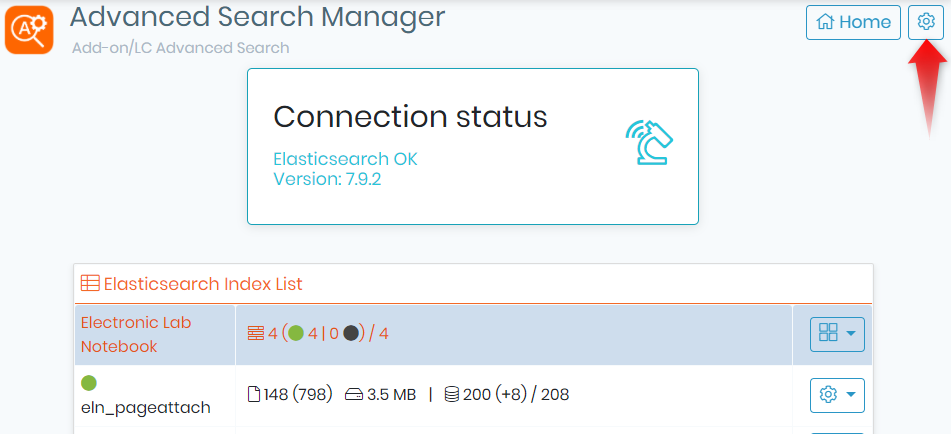Click the Elasticsearch OK status text
This screenshot has height=434, width=951.
click(345, 159)
